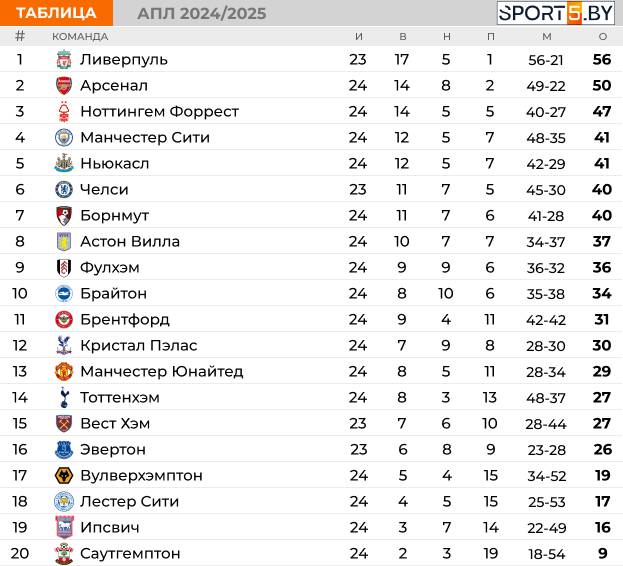Image resolution: width=623 pixels, height=566 pixels.
Task: Sort by the О points column header
Action: 603,37
